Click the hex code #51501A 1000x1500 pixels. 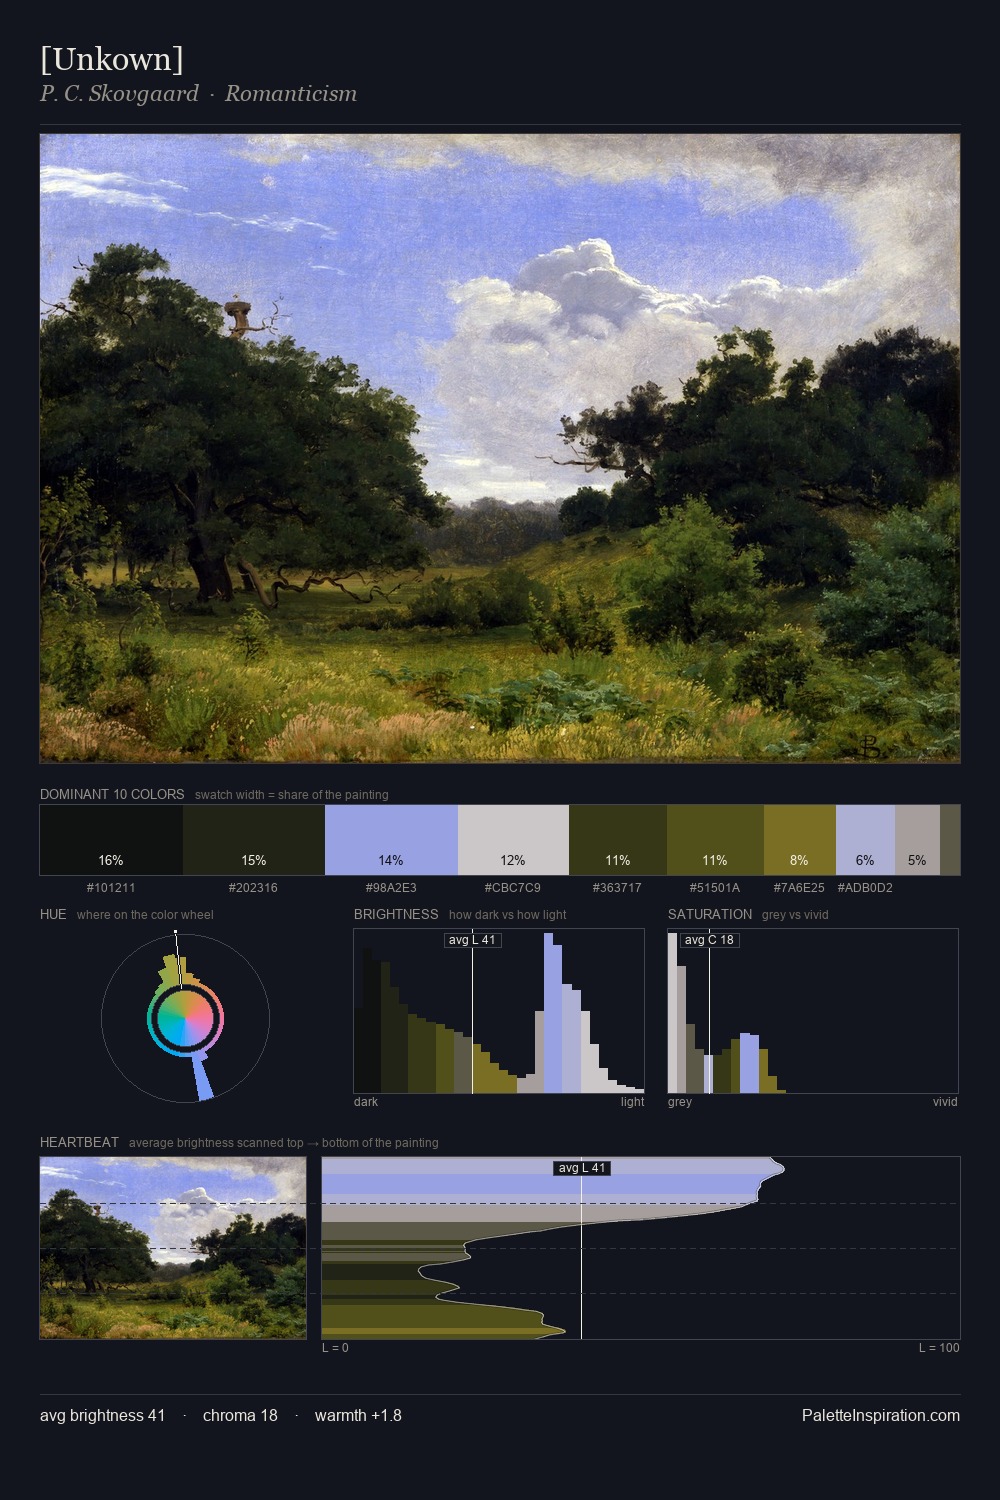(715, 888)
